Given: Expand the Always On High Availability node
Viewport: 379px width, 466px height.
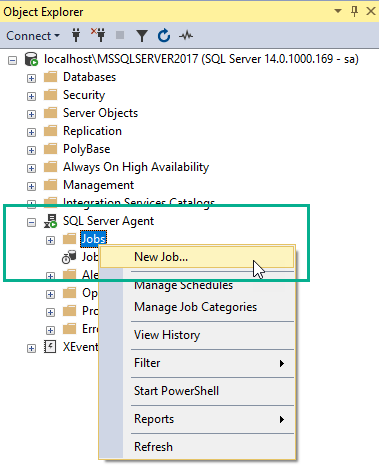Looking at the screenshot, I should click(x=31, y=169).
